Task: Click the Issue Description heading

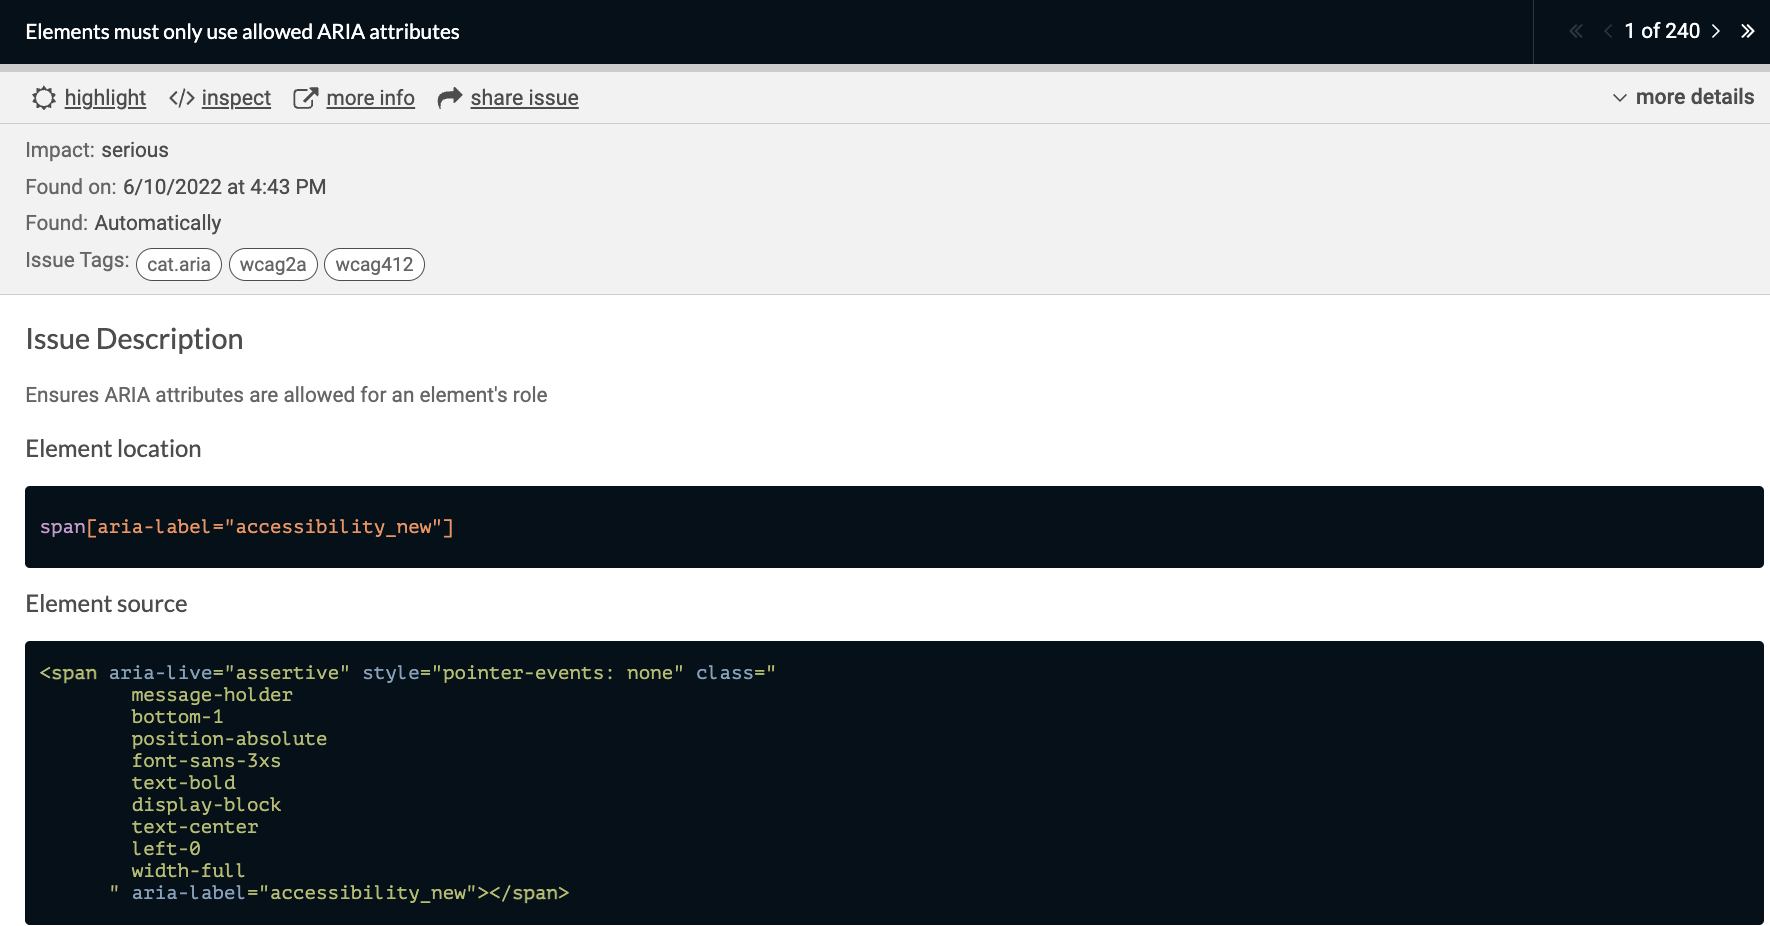Action: 134,339
